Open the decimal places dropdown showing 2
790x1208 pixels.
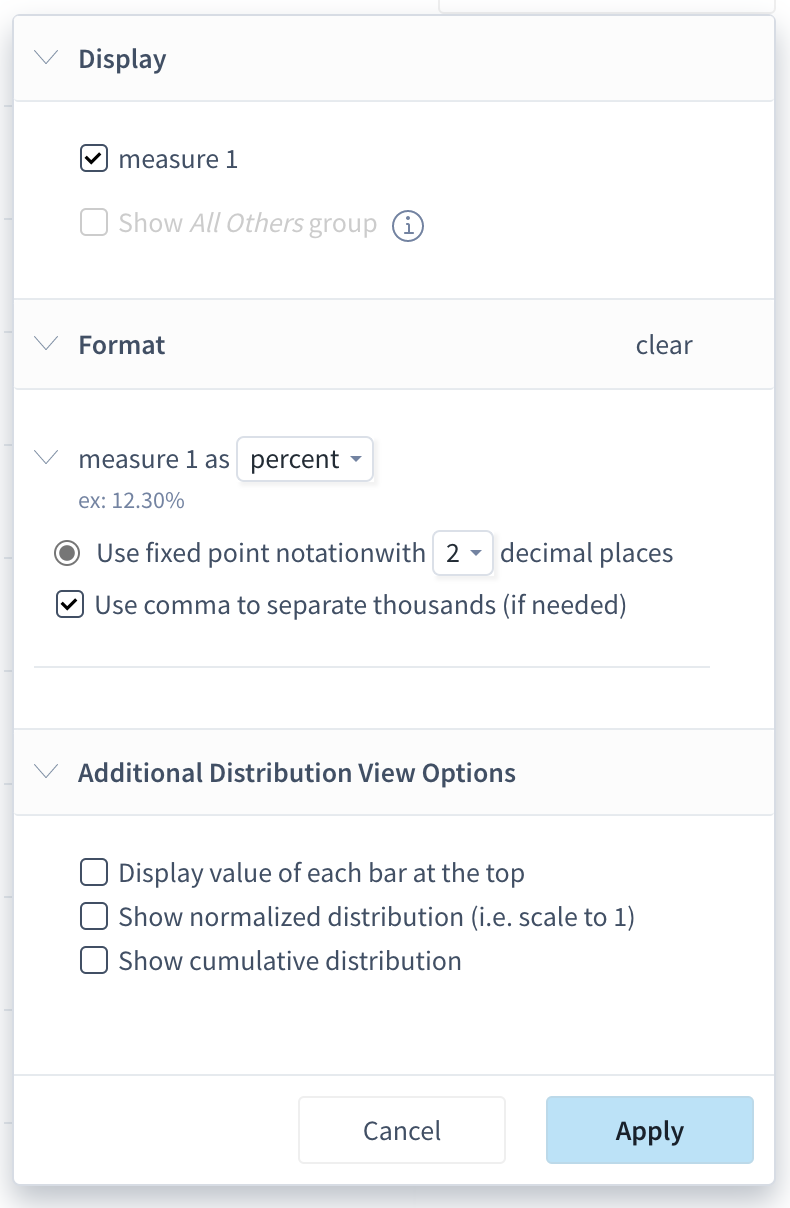[x=463, y=553]
